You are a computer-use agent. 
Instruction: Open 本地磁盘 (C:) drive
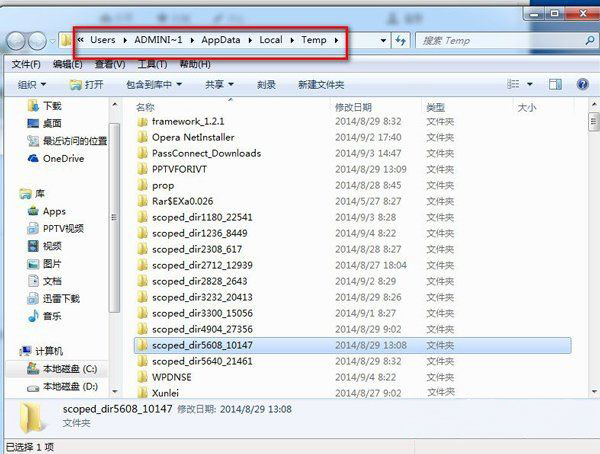pyautogui.click(x=62, y=369)
